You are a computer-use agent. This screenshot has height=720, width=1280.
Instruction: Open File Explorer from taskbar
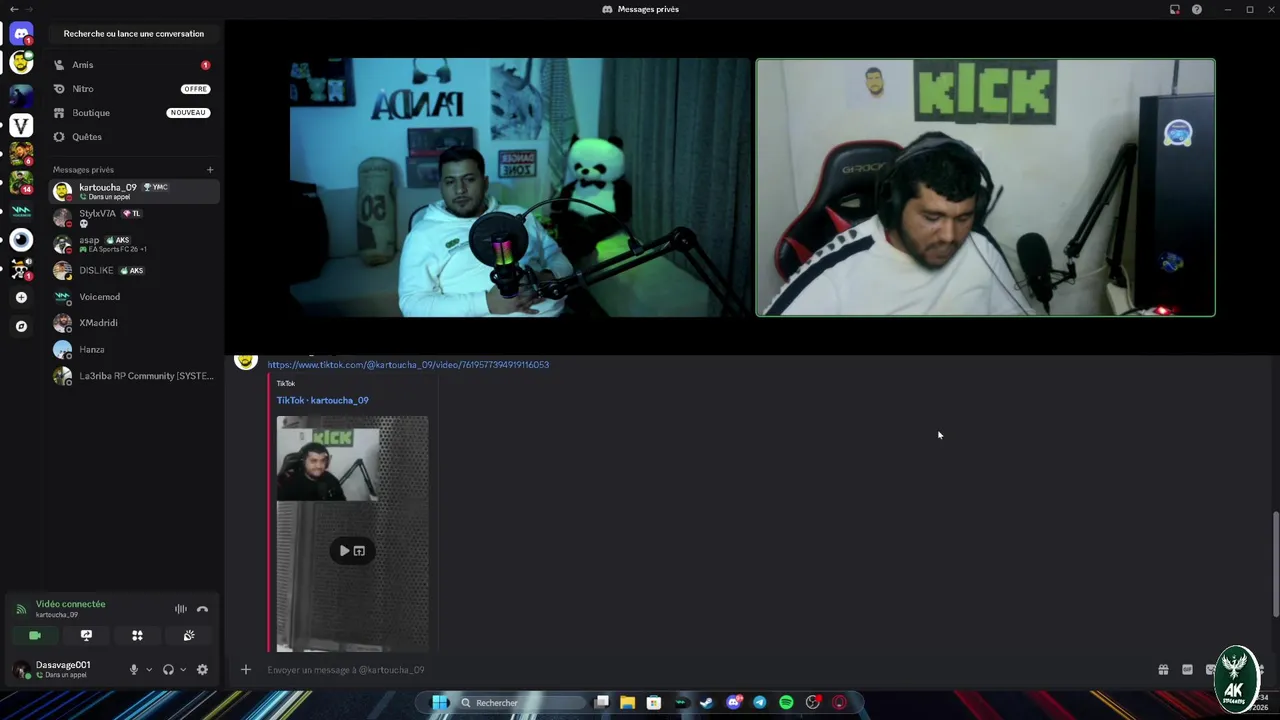click(627, 703)
